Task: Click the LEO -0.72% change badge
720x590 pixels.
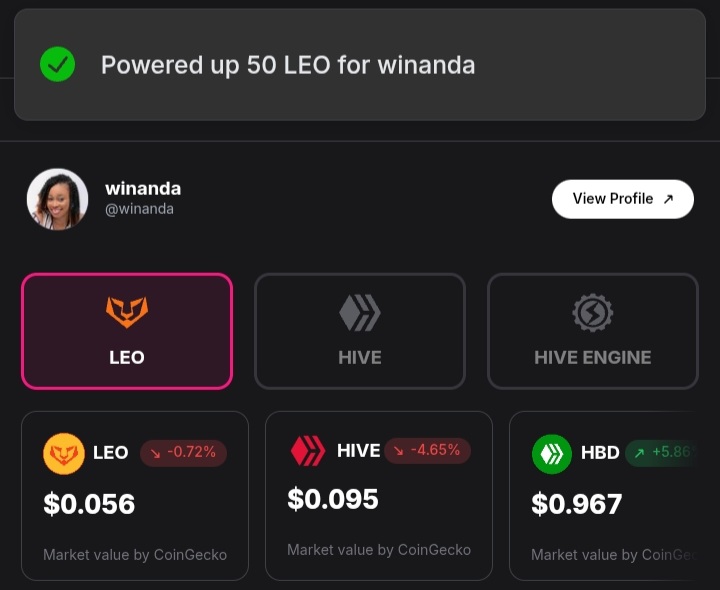Action: pos(183,452)
